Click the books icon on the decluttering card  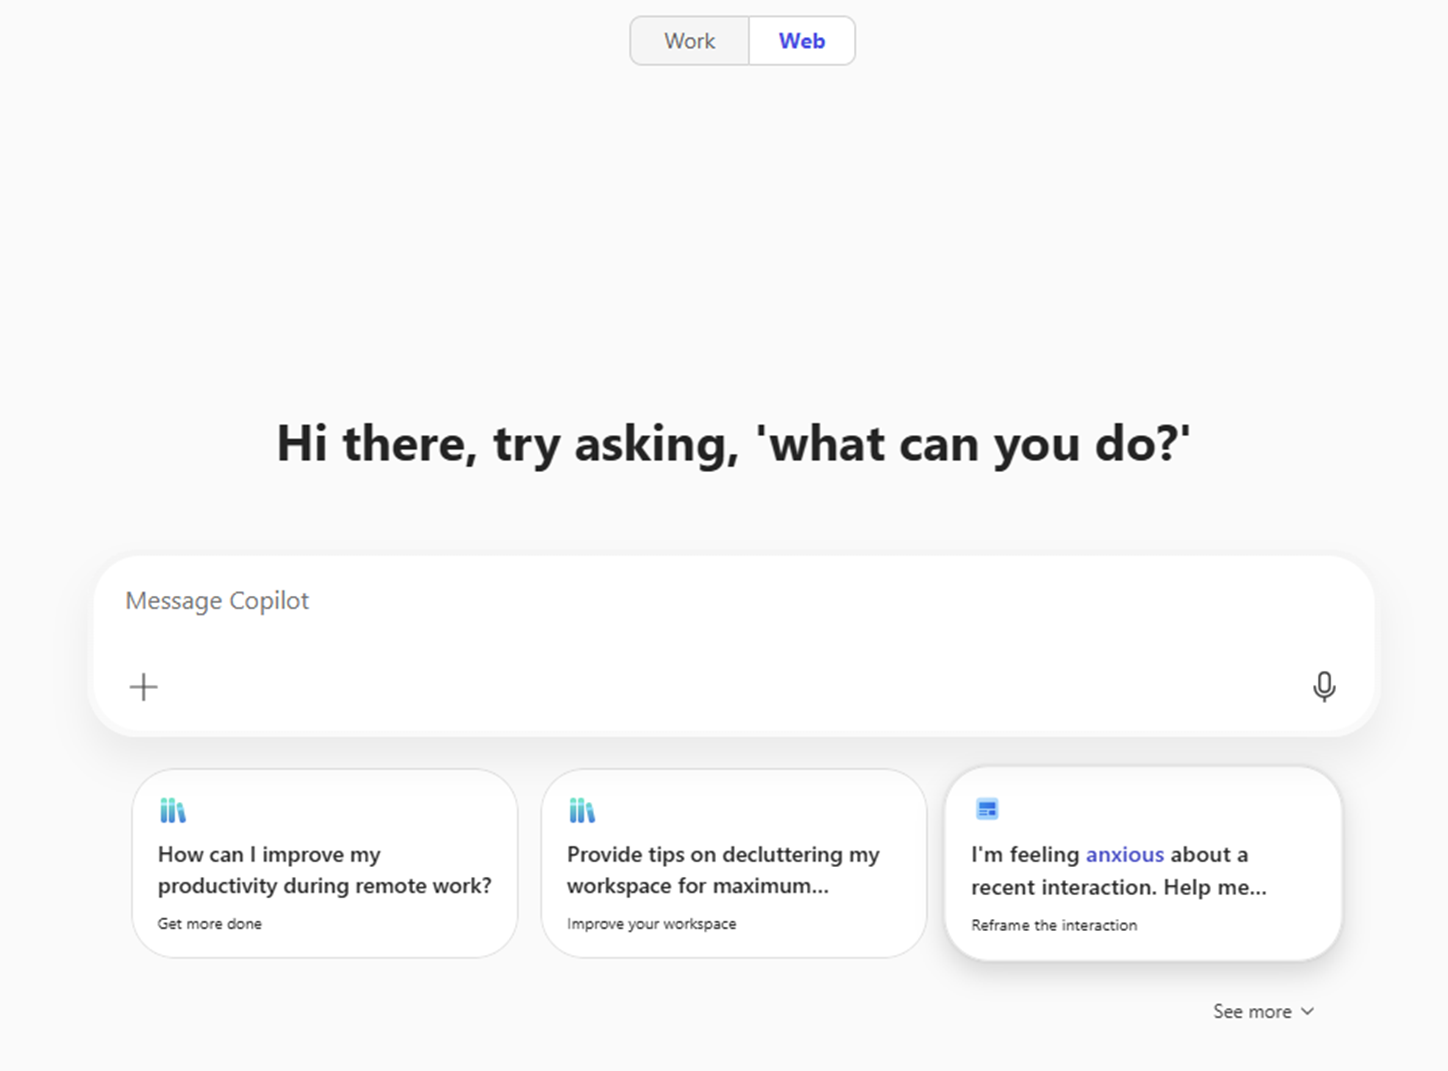(x=581, y=810)
